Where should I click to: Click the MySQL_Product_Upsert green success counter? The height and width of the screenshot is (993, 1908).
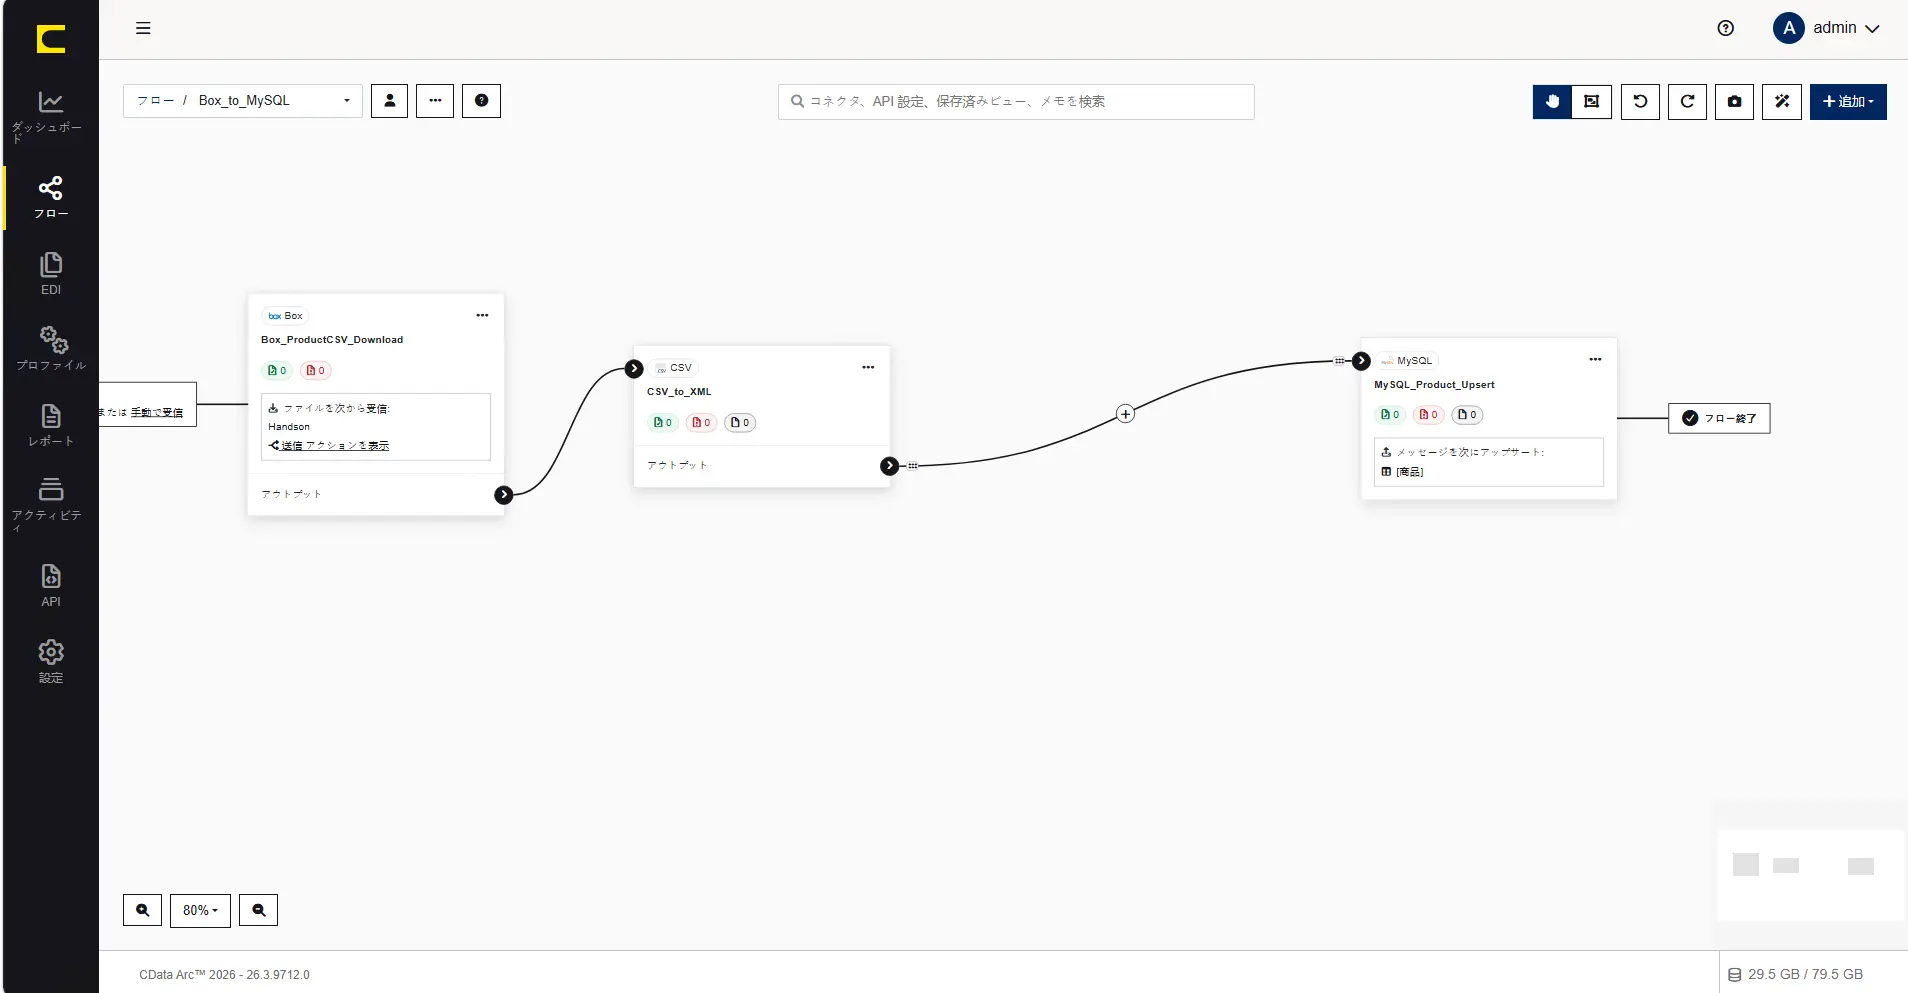coord(1390,415)
